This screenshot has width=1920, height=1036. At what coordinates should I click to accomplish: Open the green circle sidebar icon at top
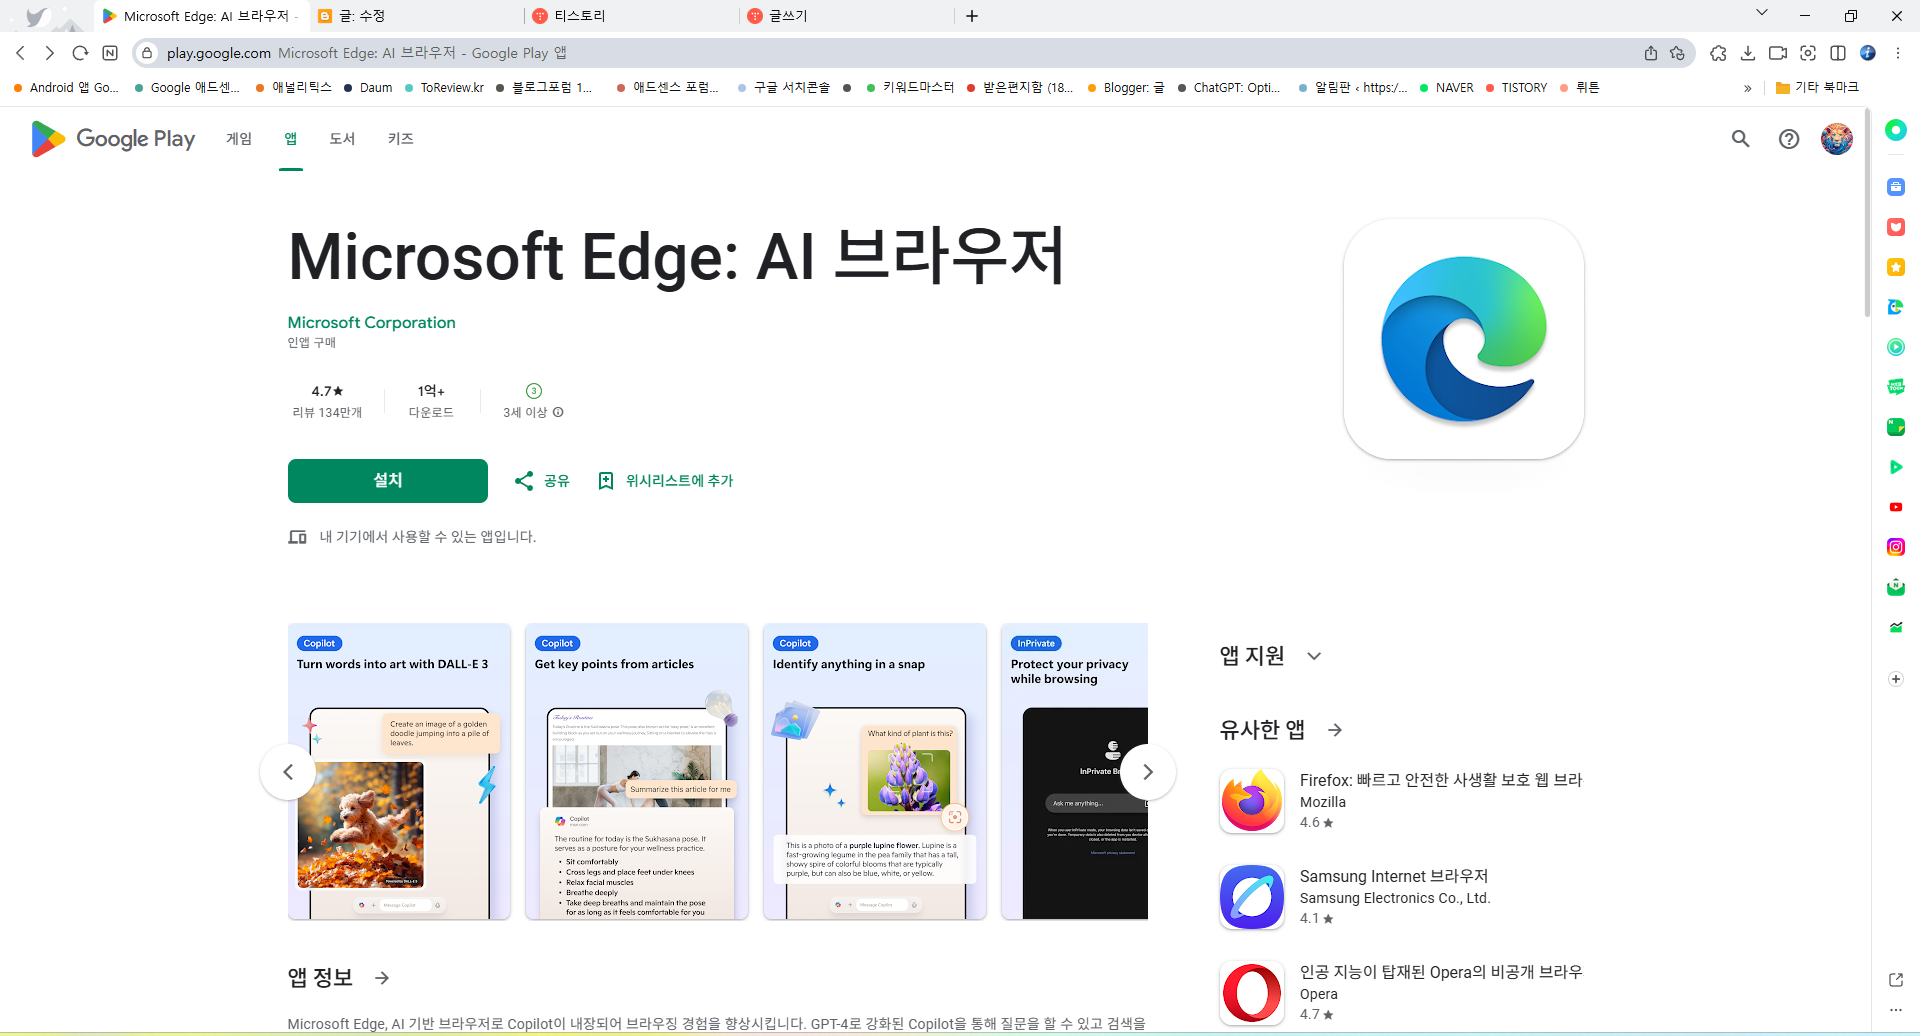(1896, 130)
